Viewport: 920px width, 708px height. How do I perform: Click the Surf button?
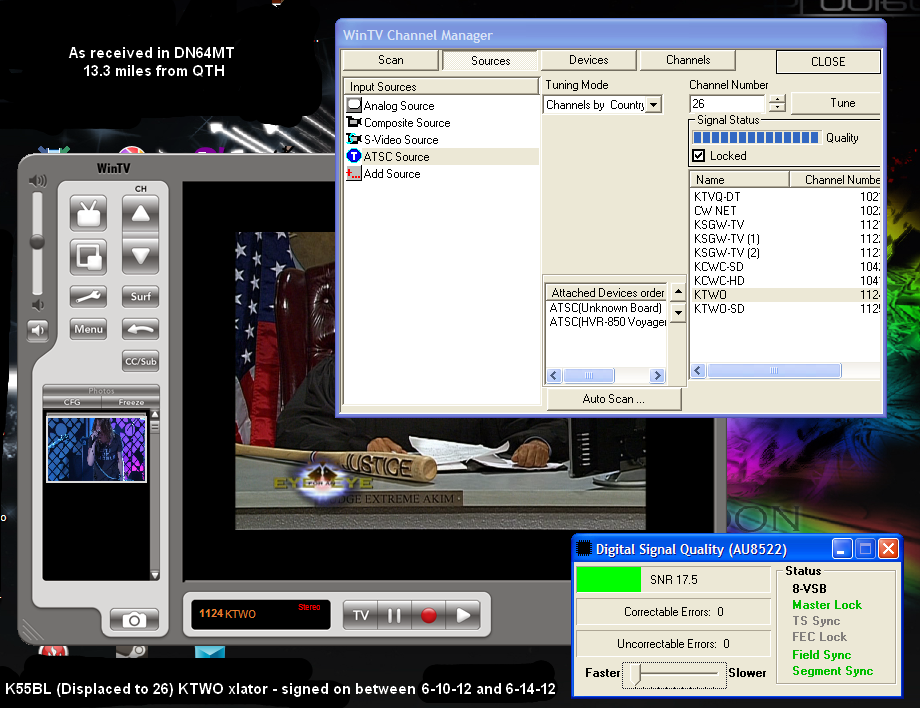click(x=140, y=296)
